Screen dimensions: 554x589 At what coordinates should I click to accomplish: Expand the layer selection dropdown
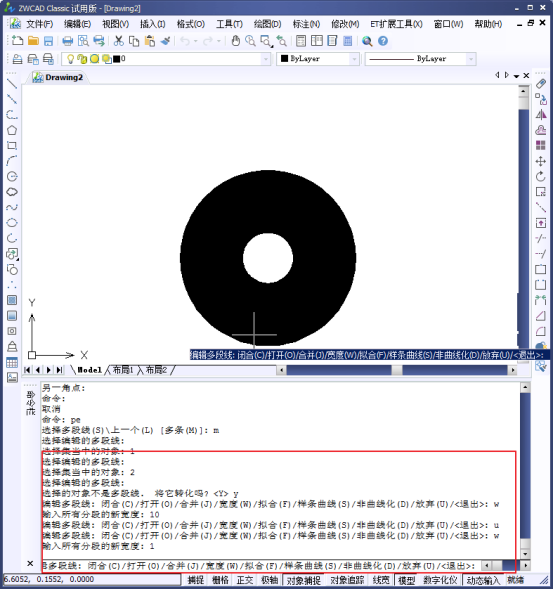266,59
